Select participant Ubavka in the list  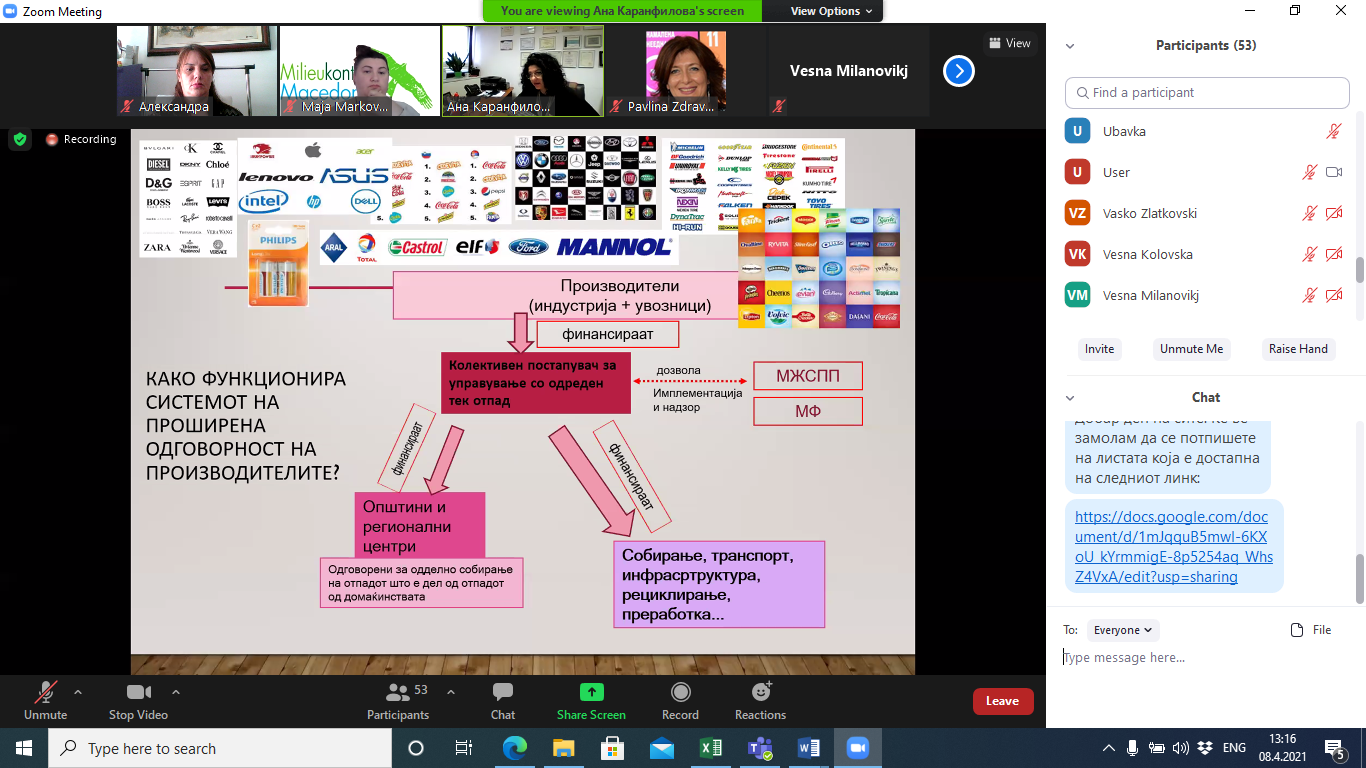pyautogui.click(x=1205, y=131)
